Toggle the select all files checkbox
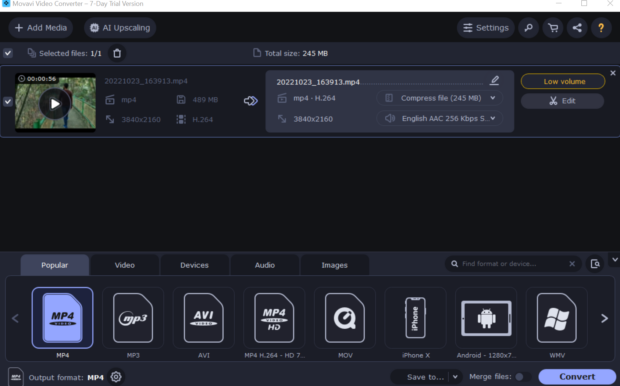Viewport: 620px width, 386px height. (x=8, y=53)
